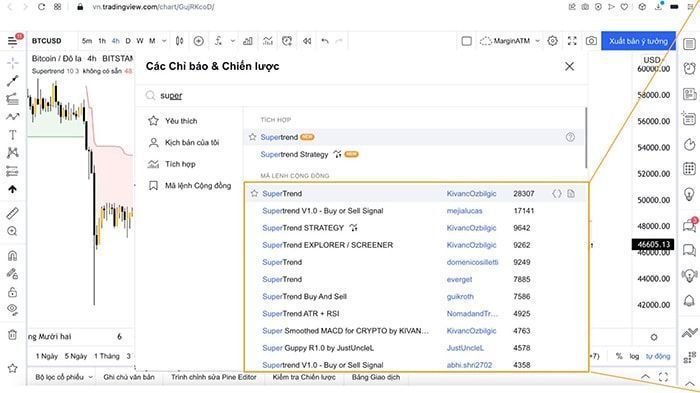Undo the last action
The width and height of the screenshot is (700, 393).
(325, 41)
